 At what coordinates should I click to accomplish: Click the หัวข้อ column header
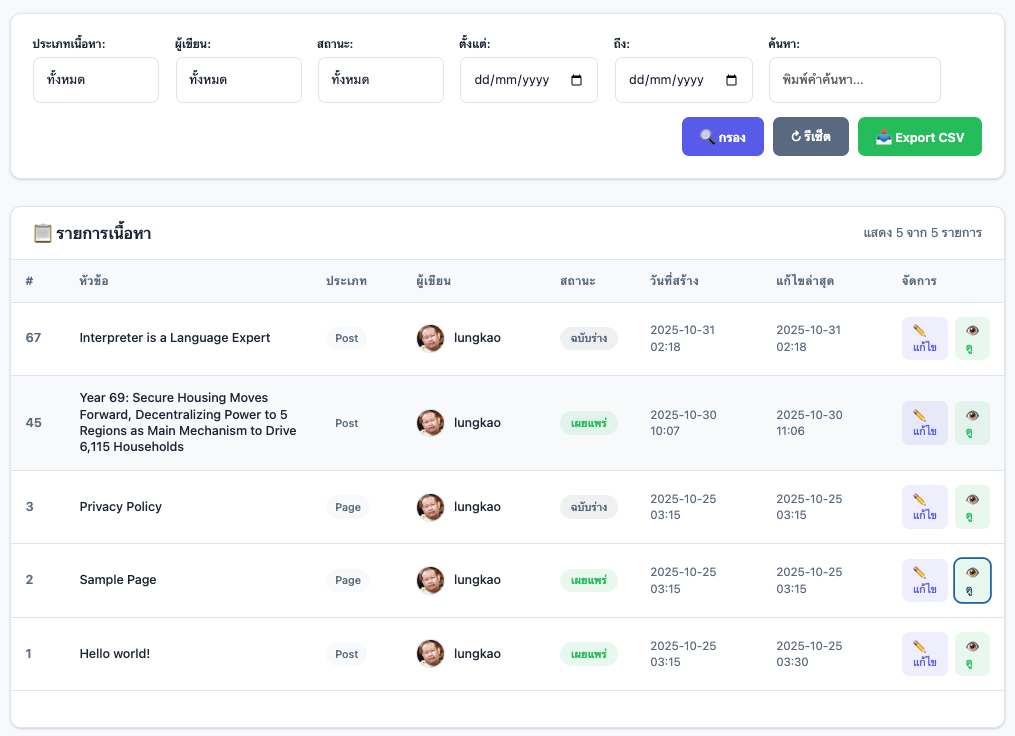(x=94, y=281)
